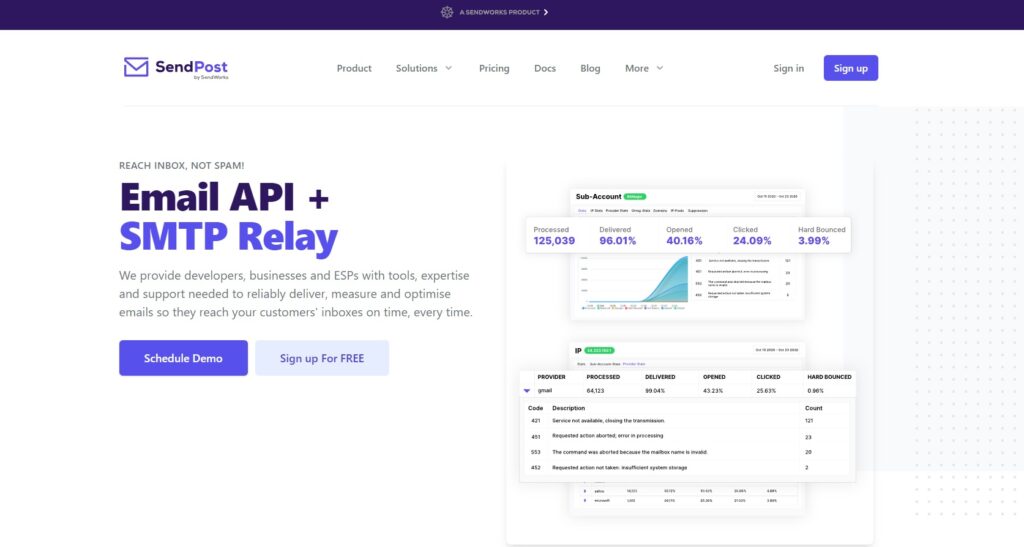Open the Docs navigation link
1024x547 pixels.
545,68
